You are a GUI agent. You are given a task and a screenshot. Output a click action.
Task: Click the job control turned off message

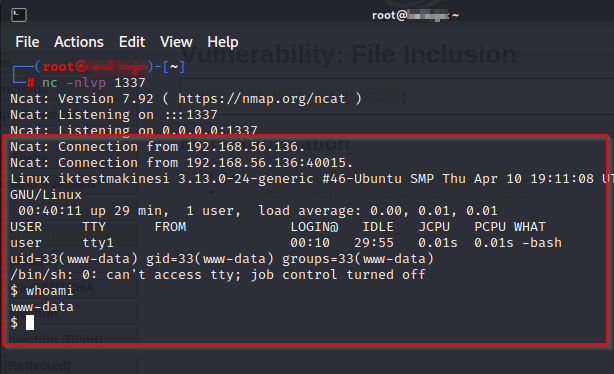coord(218,275)
